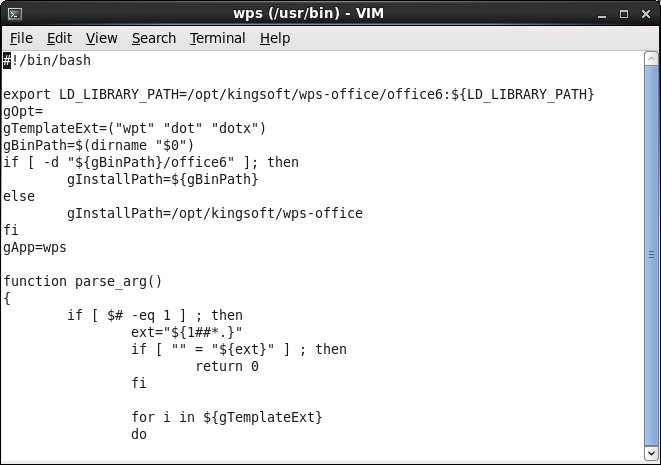Viewport: 661px width, 465px height.
Task: Click the vertical scrollbar thumb
Action: [x=651, y=255]
